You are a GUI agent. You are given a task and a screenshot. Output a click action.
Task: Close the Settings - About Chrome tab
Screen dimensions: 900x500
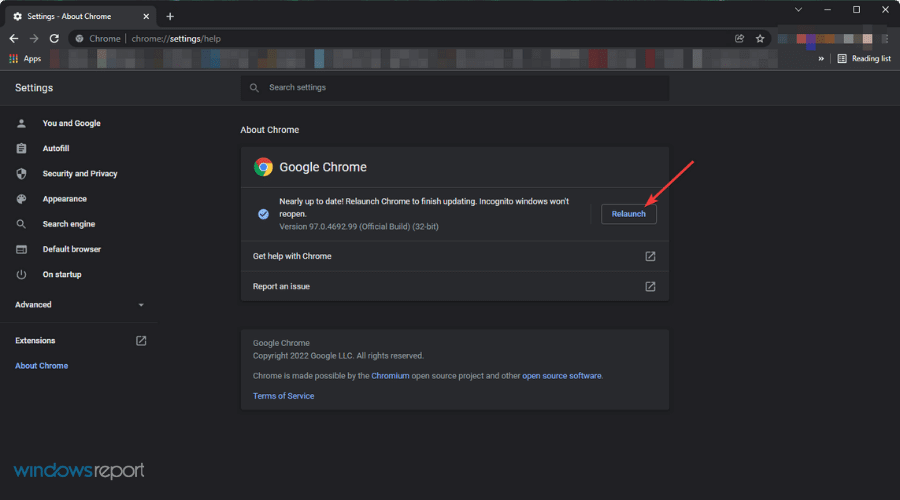[146, 16]
